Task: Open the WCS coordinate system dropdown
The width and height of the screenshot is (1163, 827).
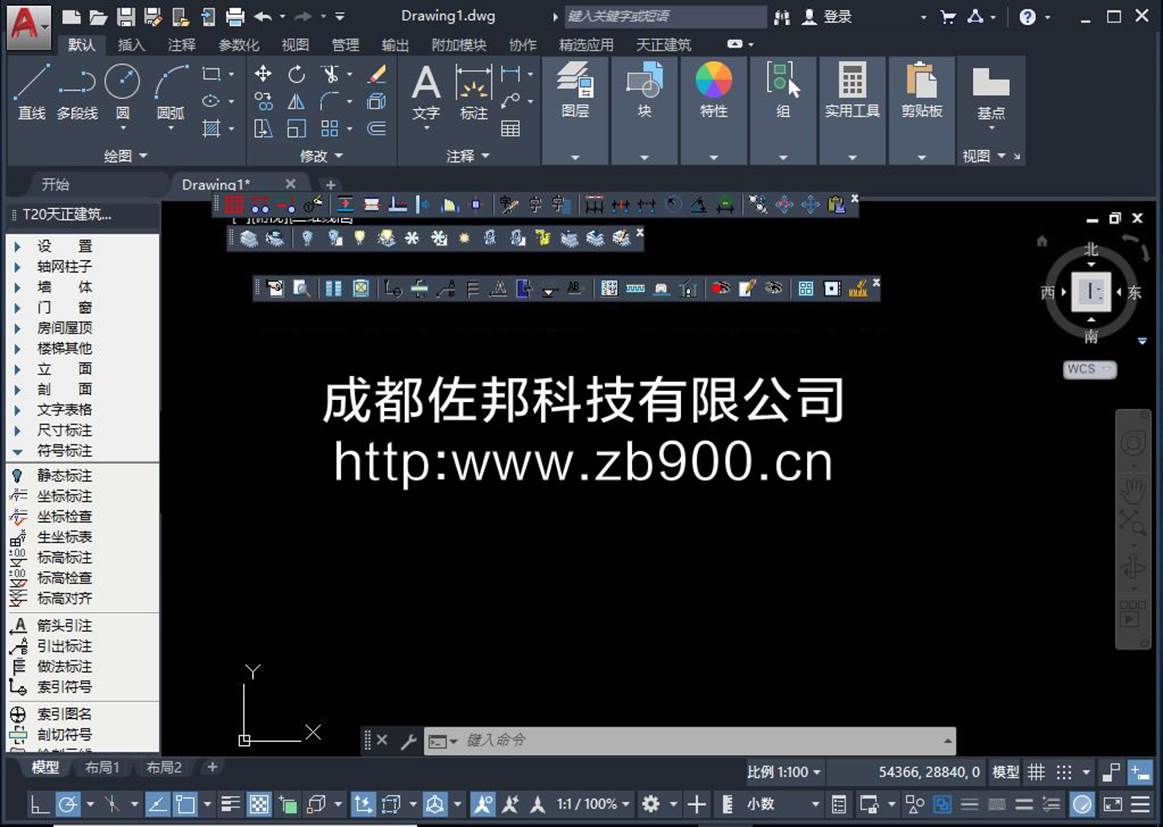Action: tap(1090, 369)
